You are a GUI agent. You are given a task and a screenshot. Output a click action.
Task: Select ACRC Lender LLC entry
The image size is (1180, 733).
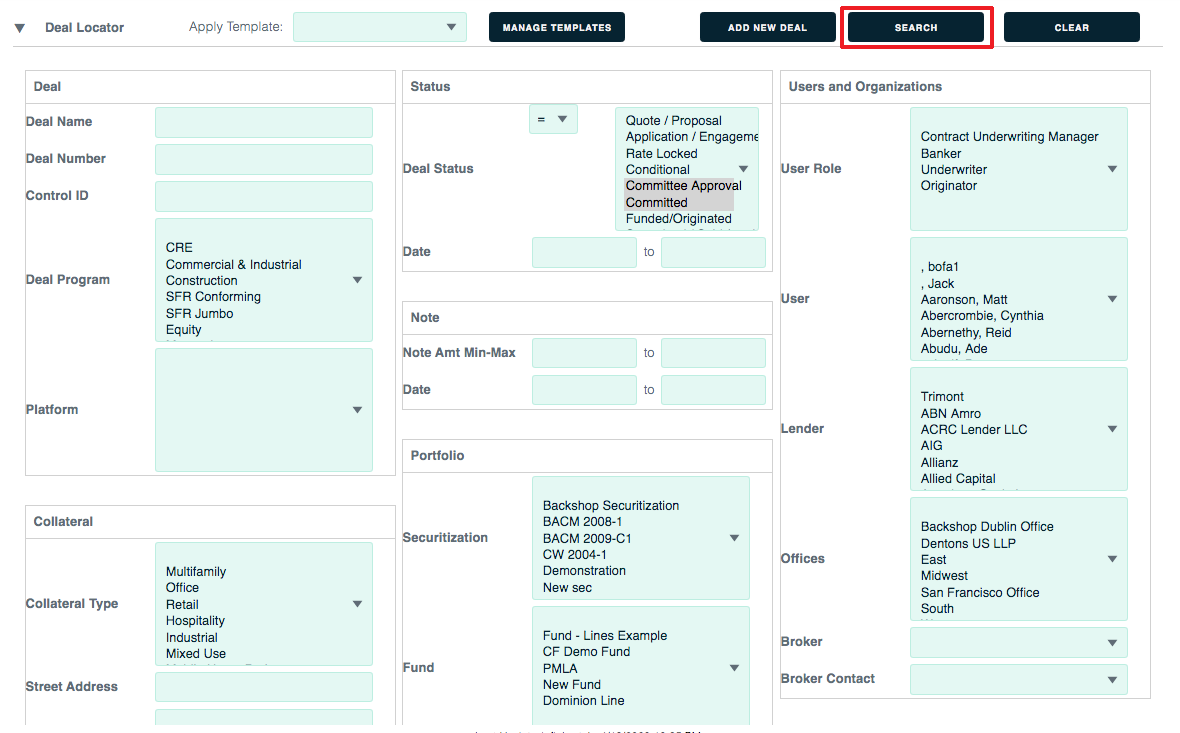tap(973, 430)
